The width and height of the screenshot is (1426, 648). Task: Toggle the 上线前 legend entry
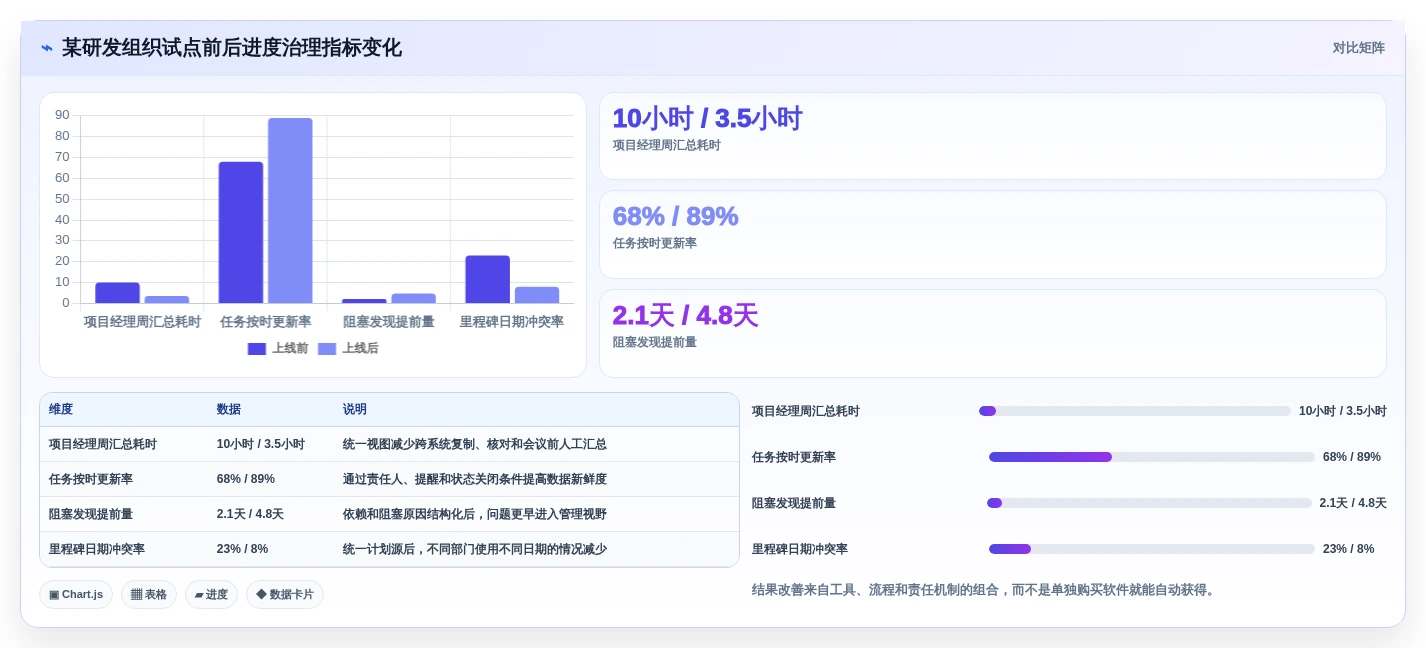pyautogui.click(x=278, y=348)
